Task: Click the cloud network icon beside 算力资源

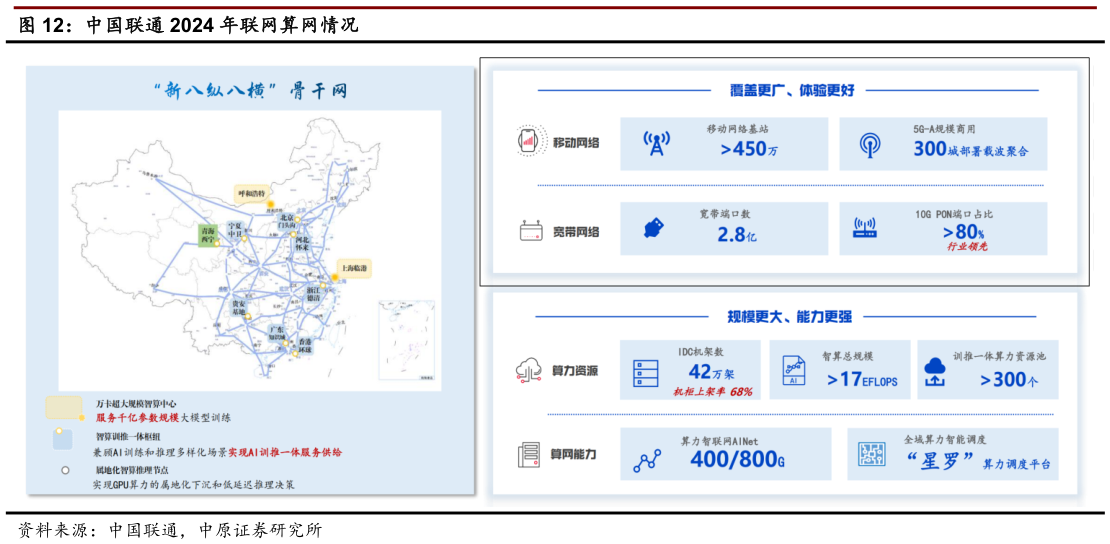Action: pyautogui.click(x=530, y=371)
